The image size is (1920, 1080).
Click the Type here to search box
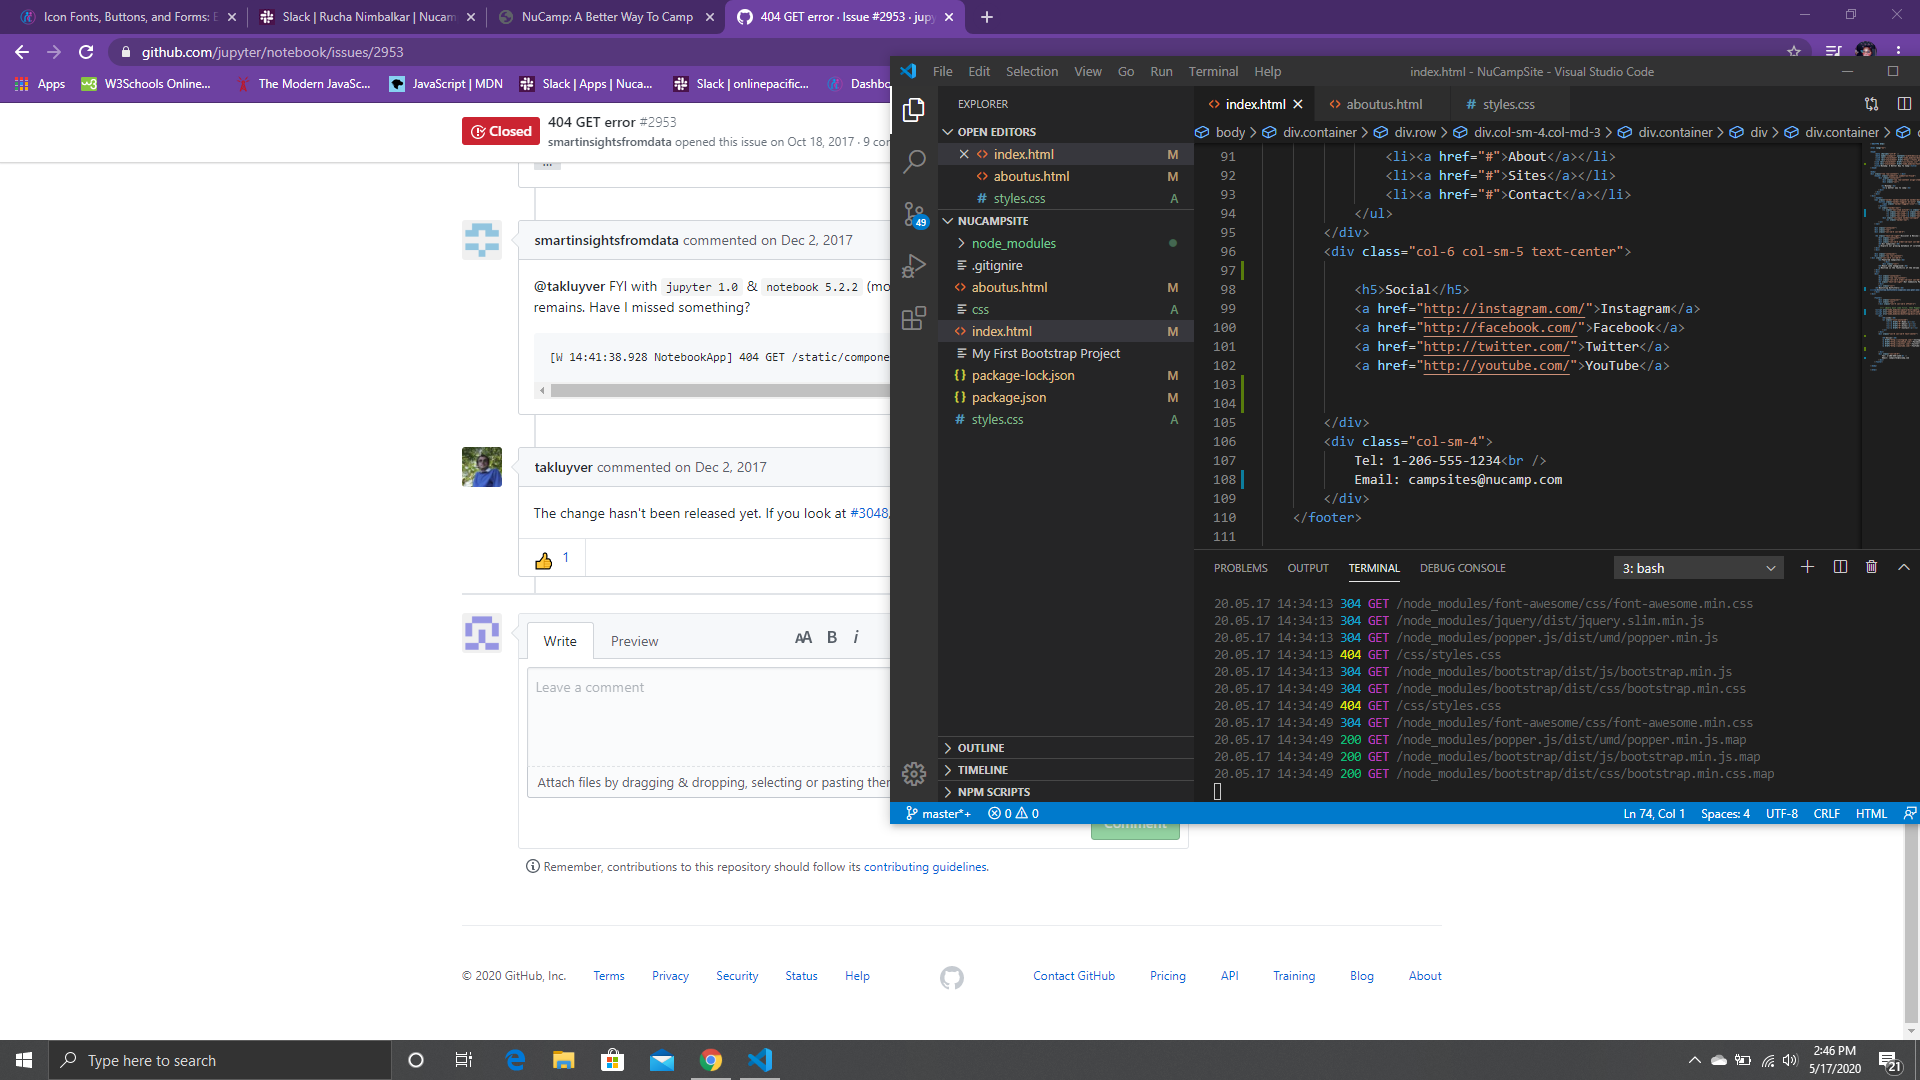point(220,1060)
